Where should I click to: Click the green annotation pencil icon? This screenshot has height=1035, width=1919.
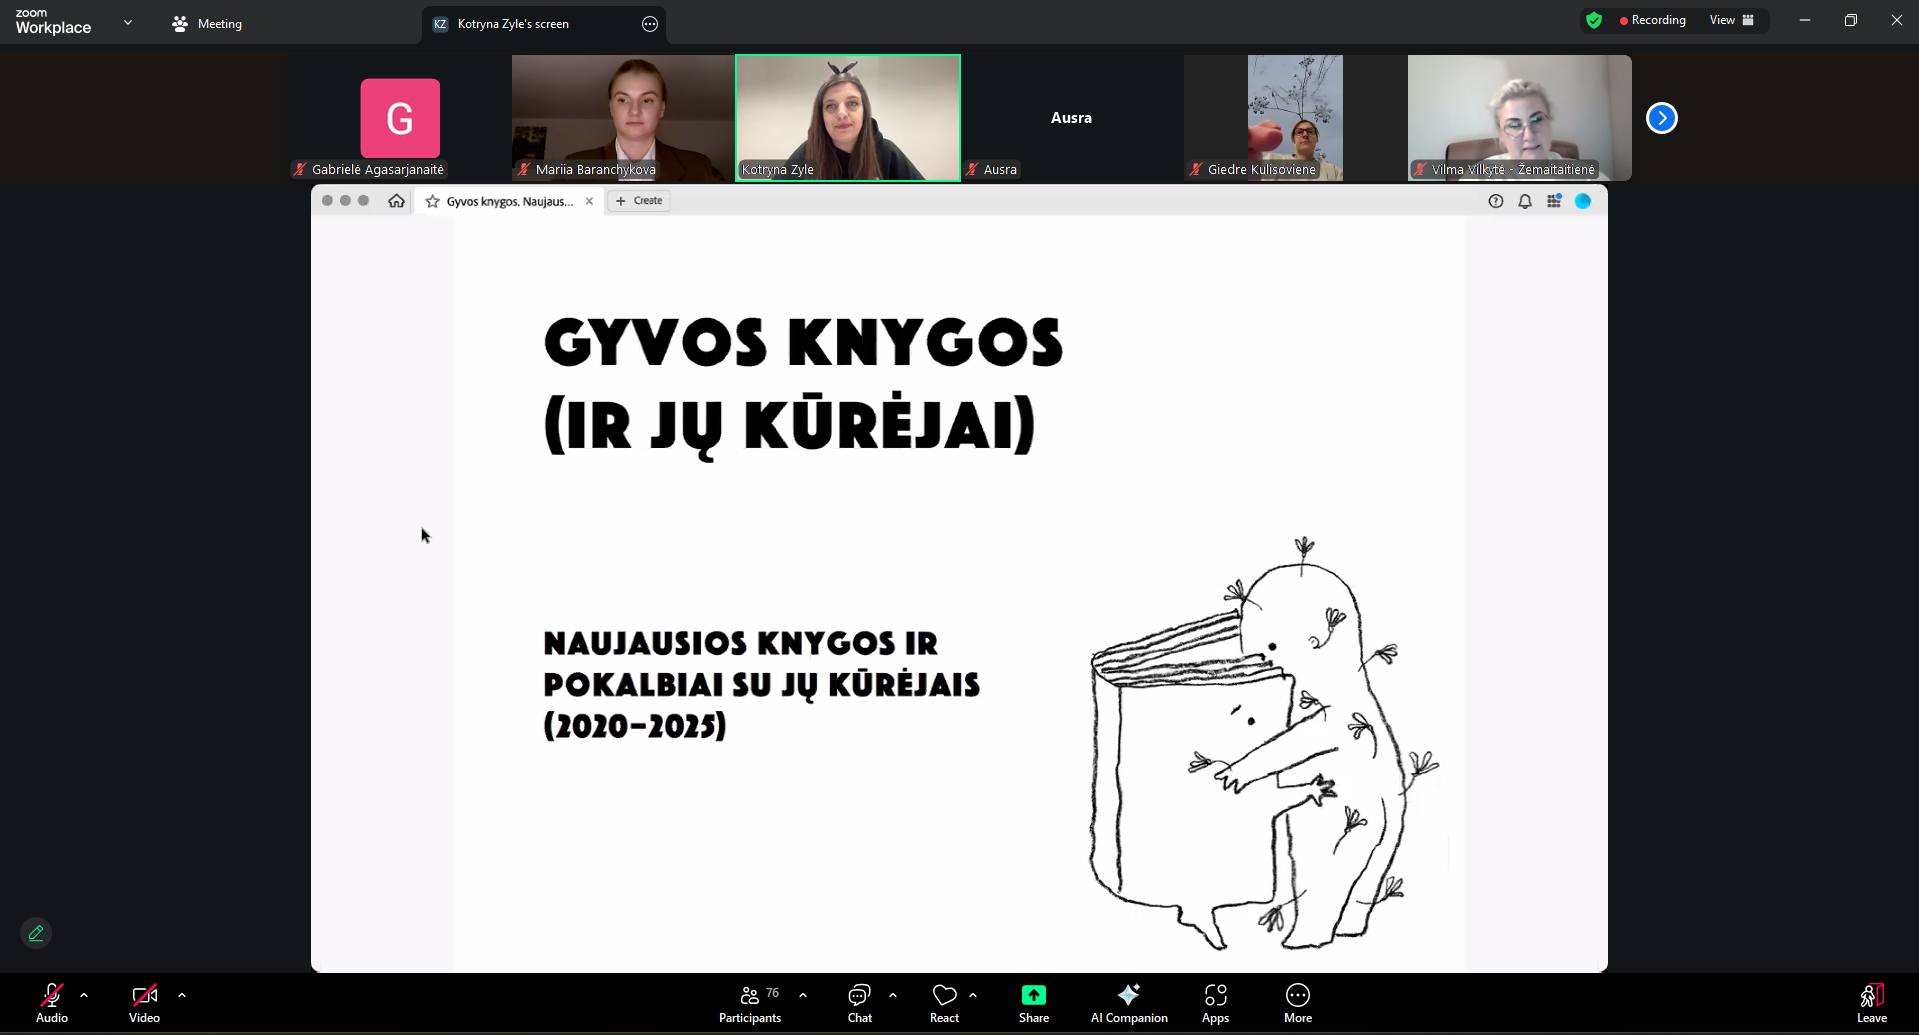click(36, 933)
